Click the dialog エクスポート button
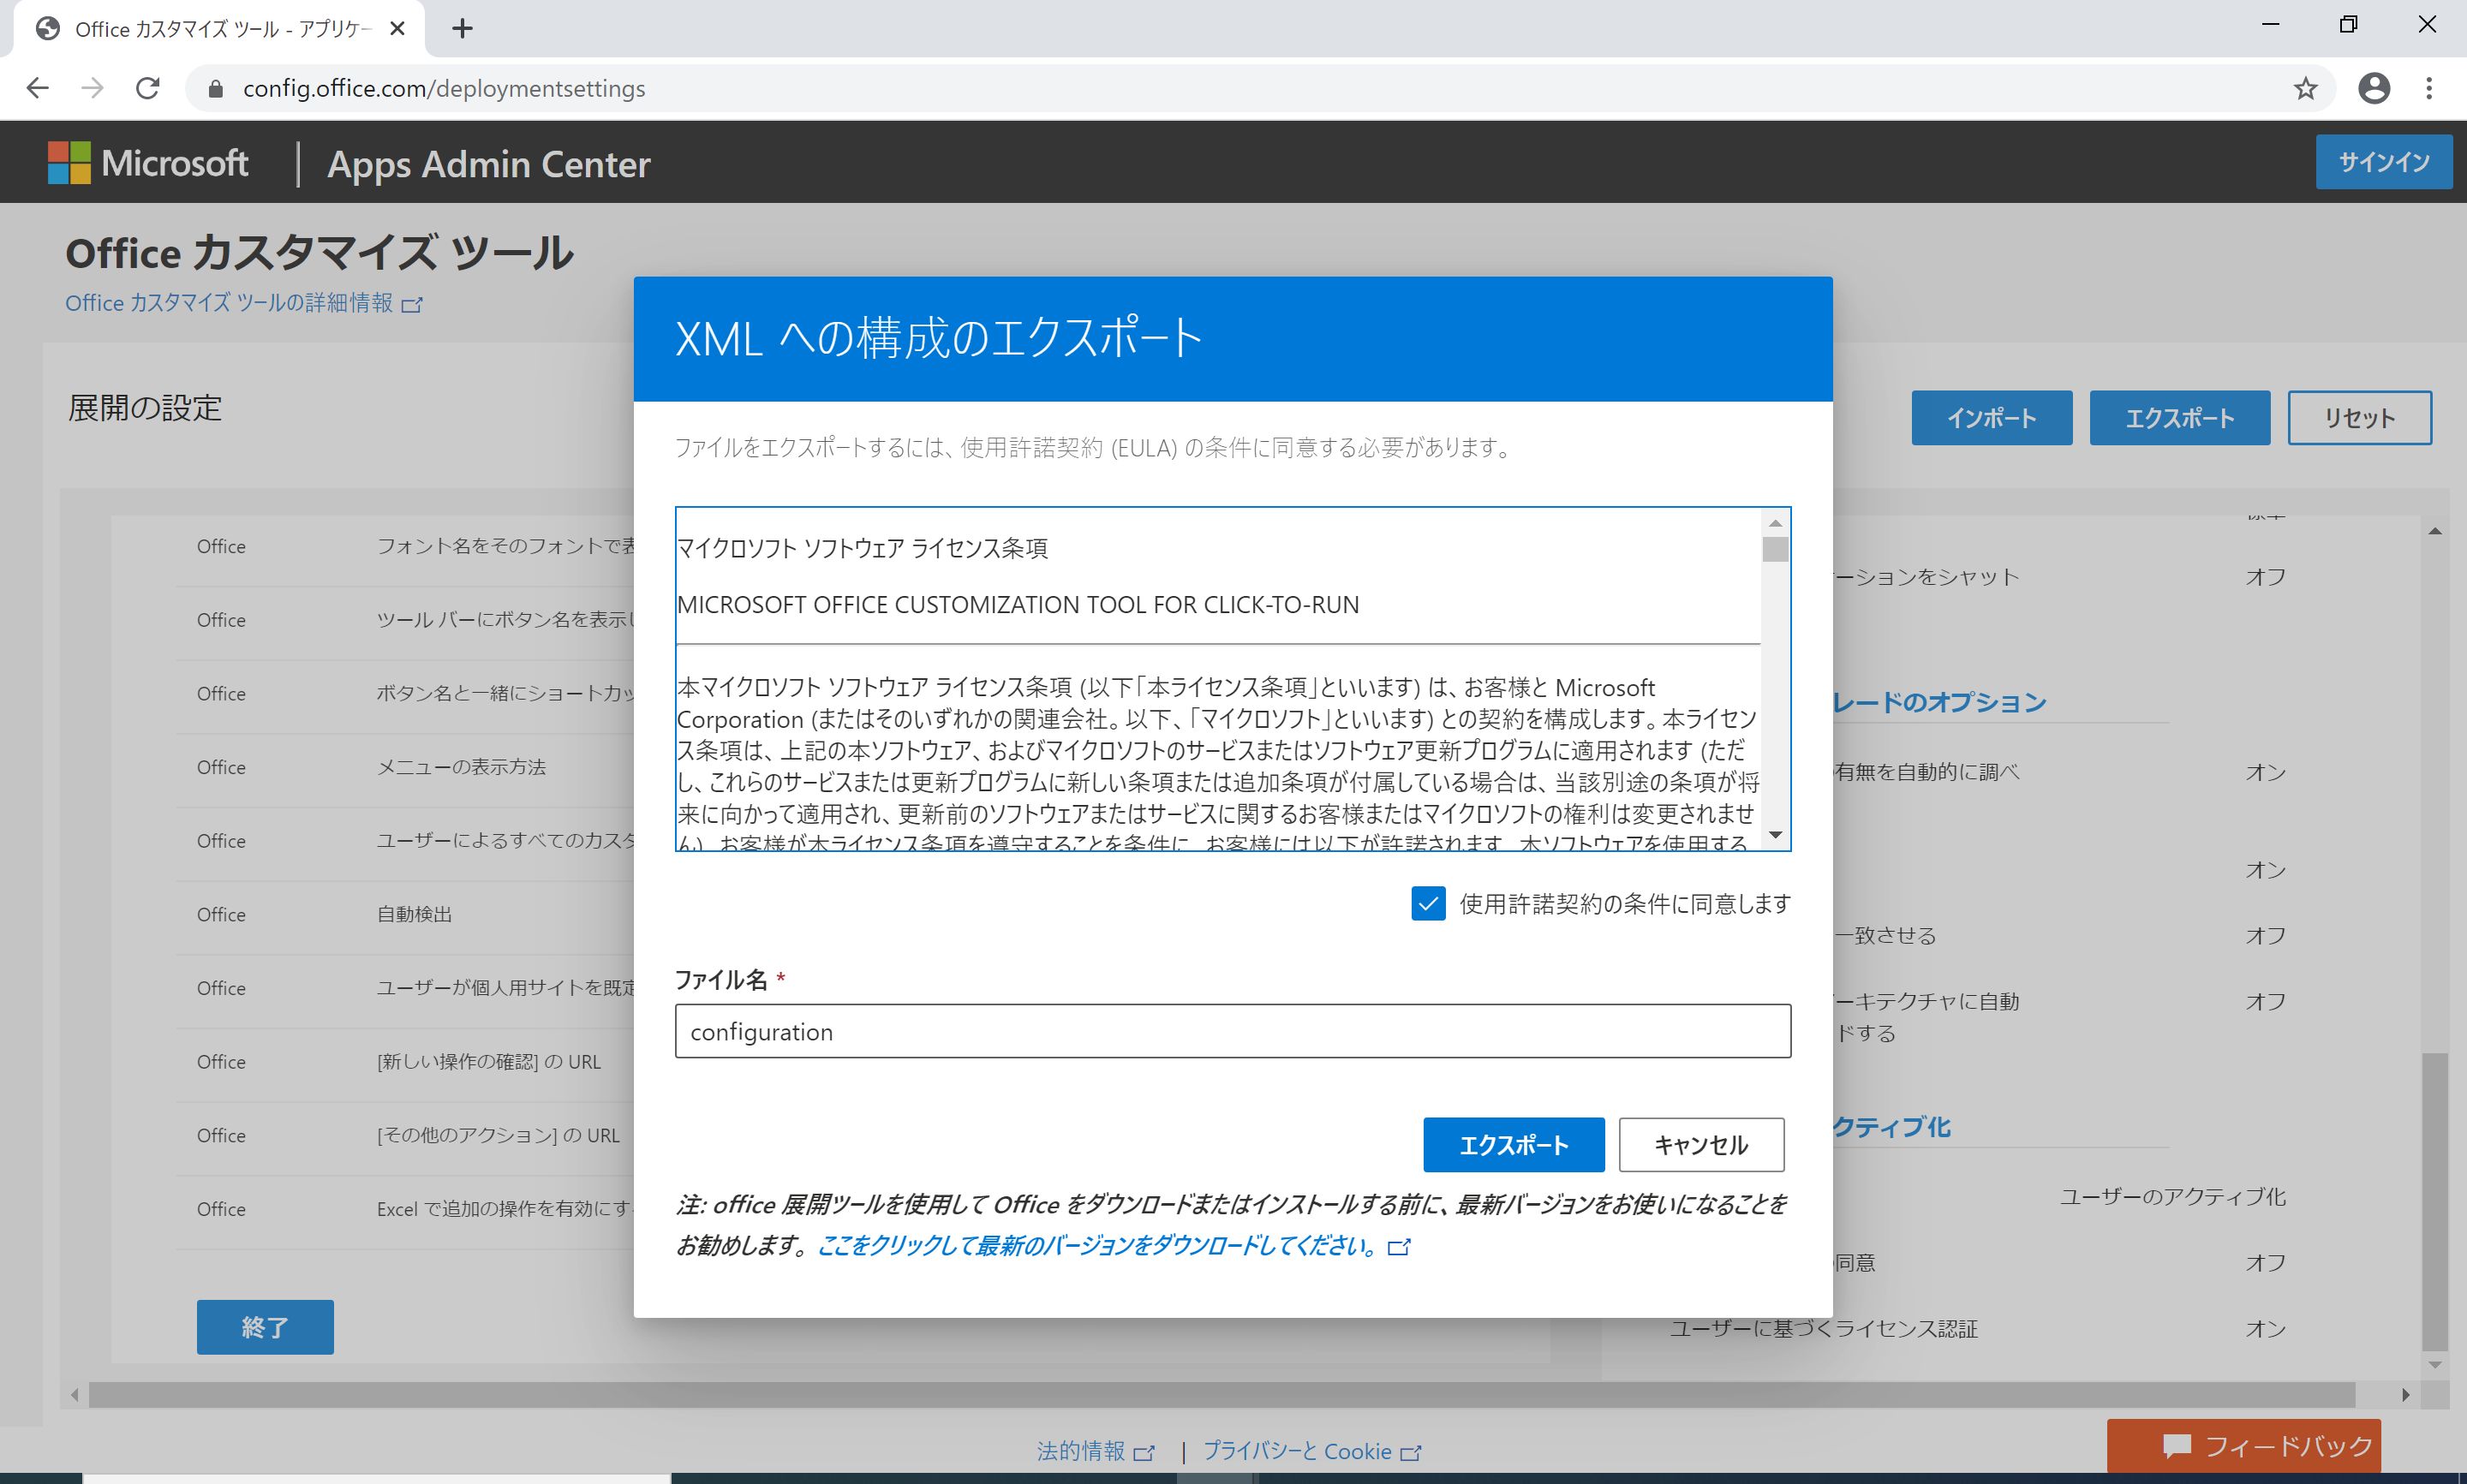2467x1484 pixels. (1513, 1144)
